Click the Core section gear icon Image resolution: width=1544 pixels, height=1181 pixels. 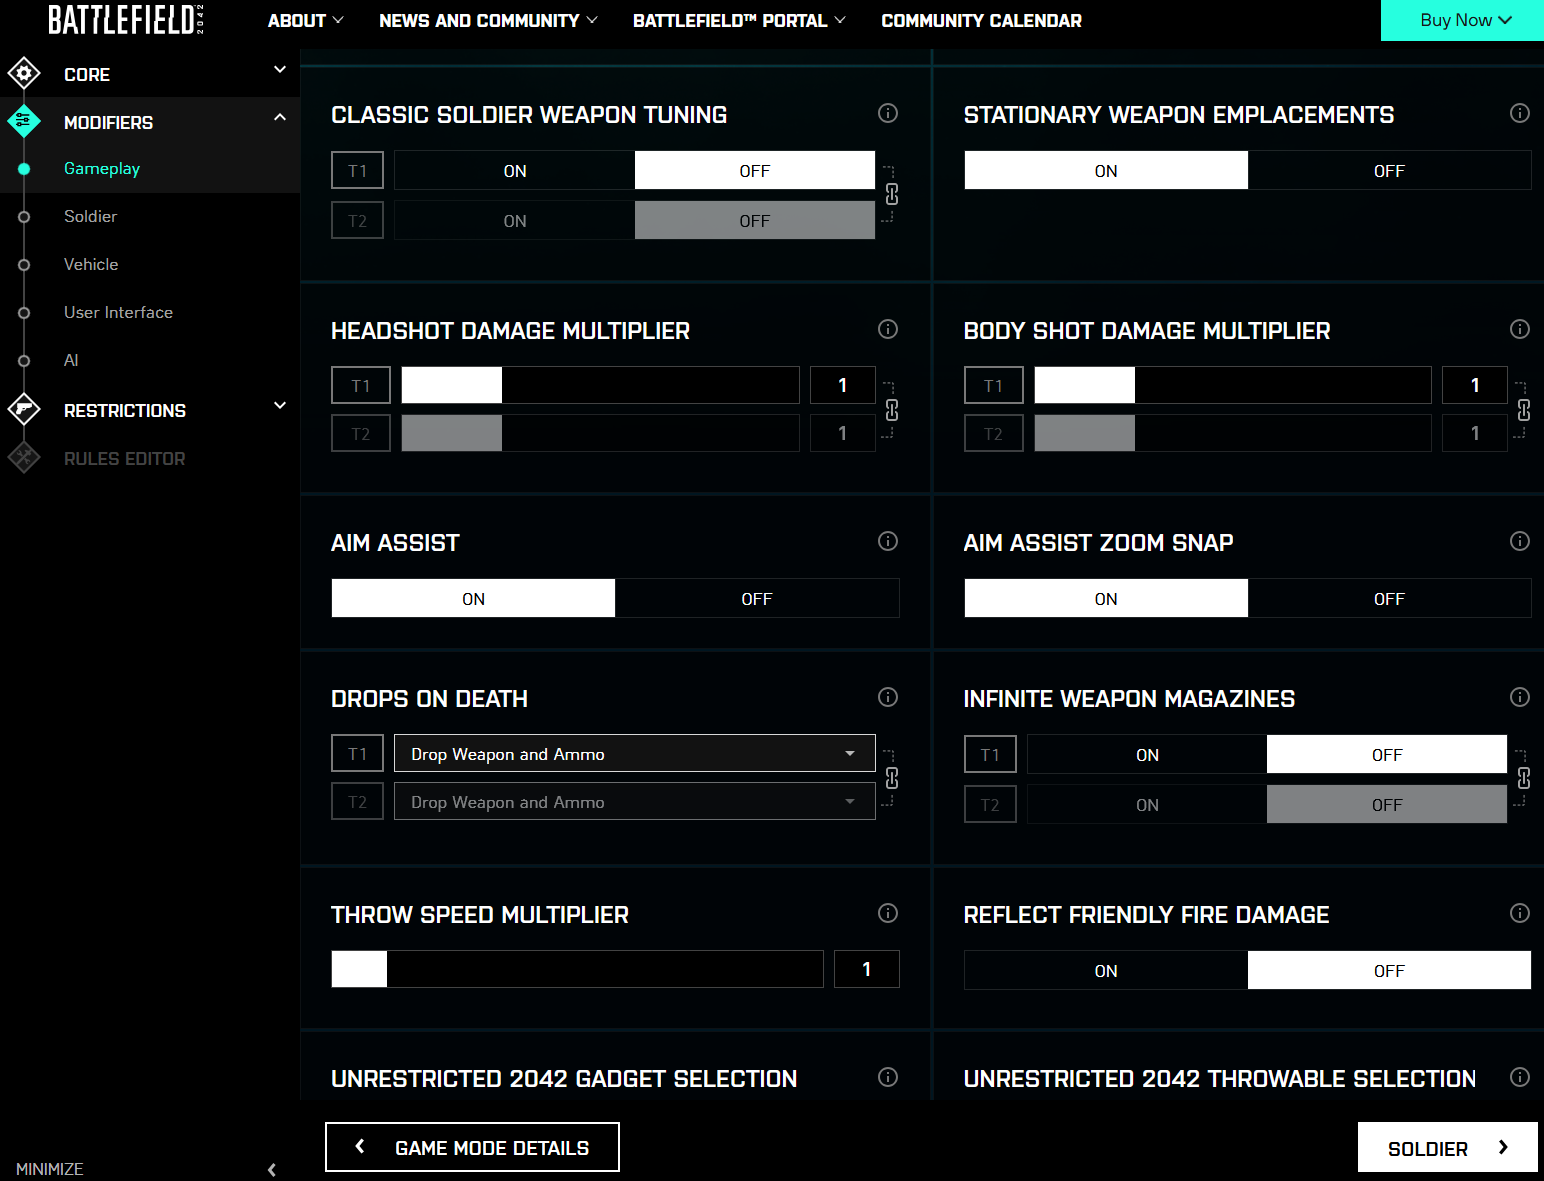point(24,73)
